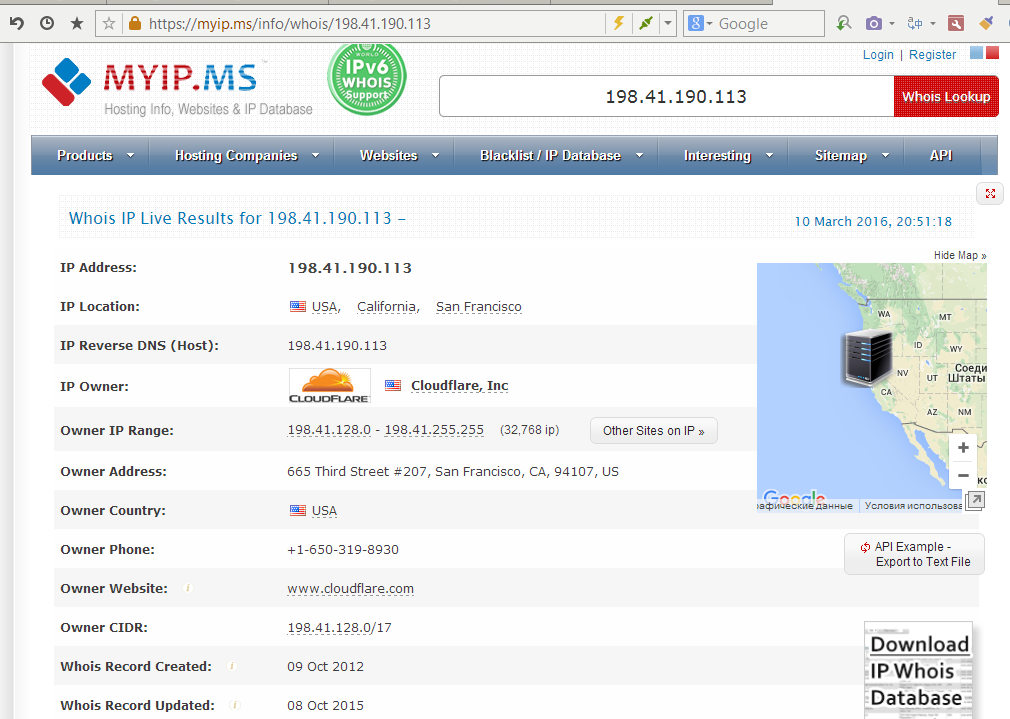This screenshot has height=719, width=1010.
Task: Zoom in on the map
Action: coord(963,448)
